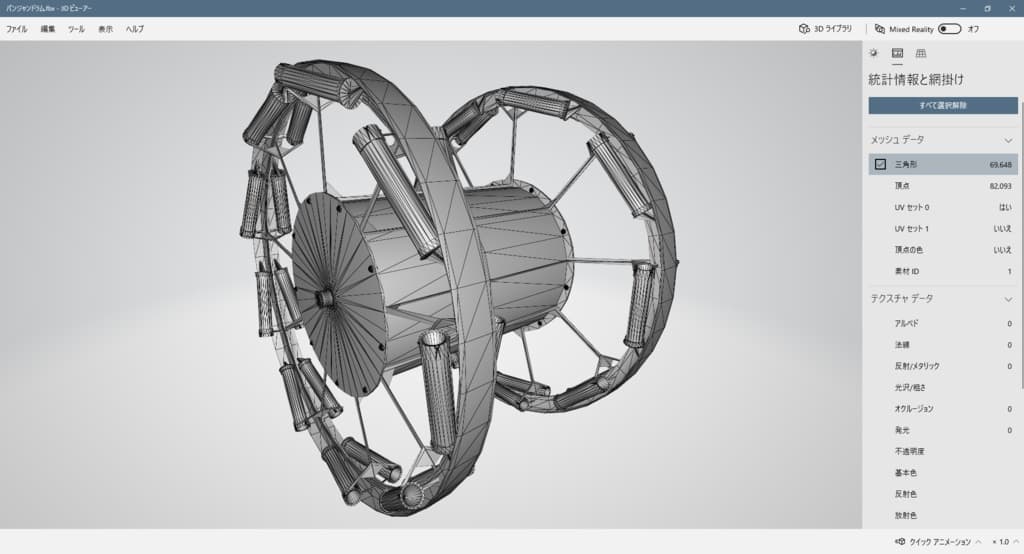The height and width of the screenshot is (554, 1024).
Task: Uncheck the 三角形 checkbox
Action: click(x=880, y=164)
